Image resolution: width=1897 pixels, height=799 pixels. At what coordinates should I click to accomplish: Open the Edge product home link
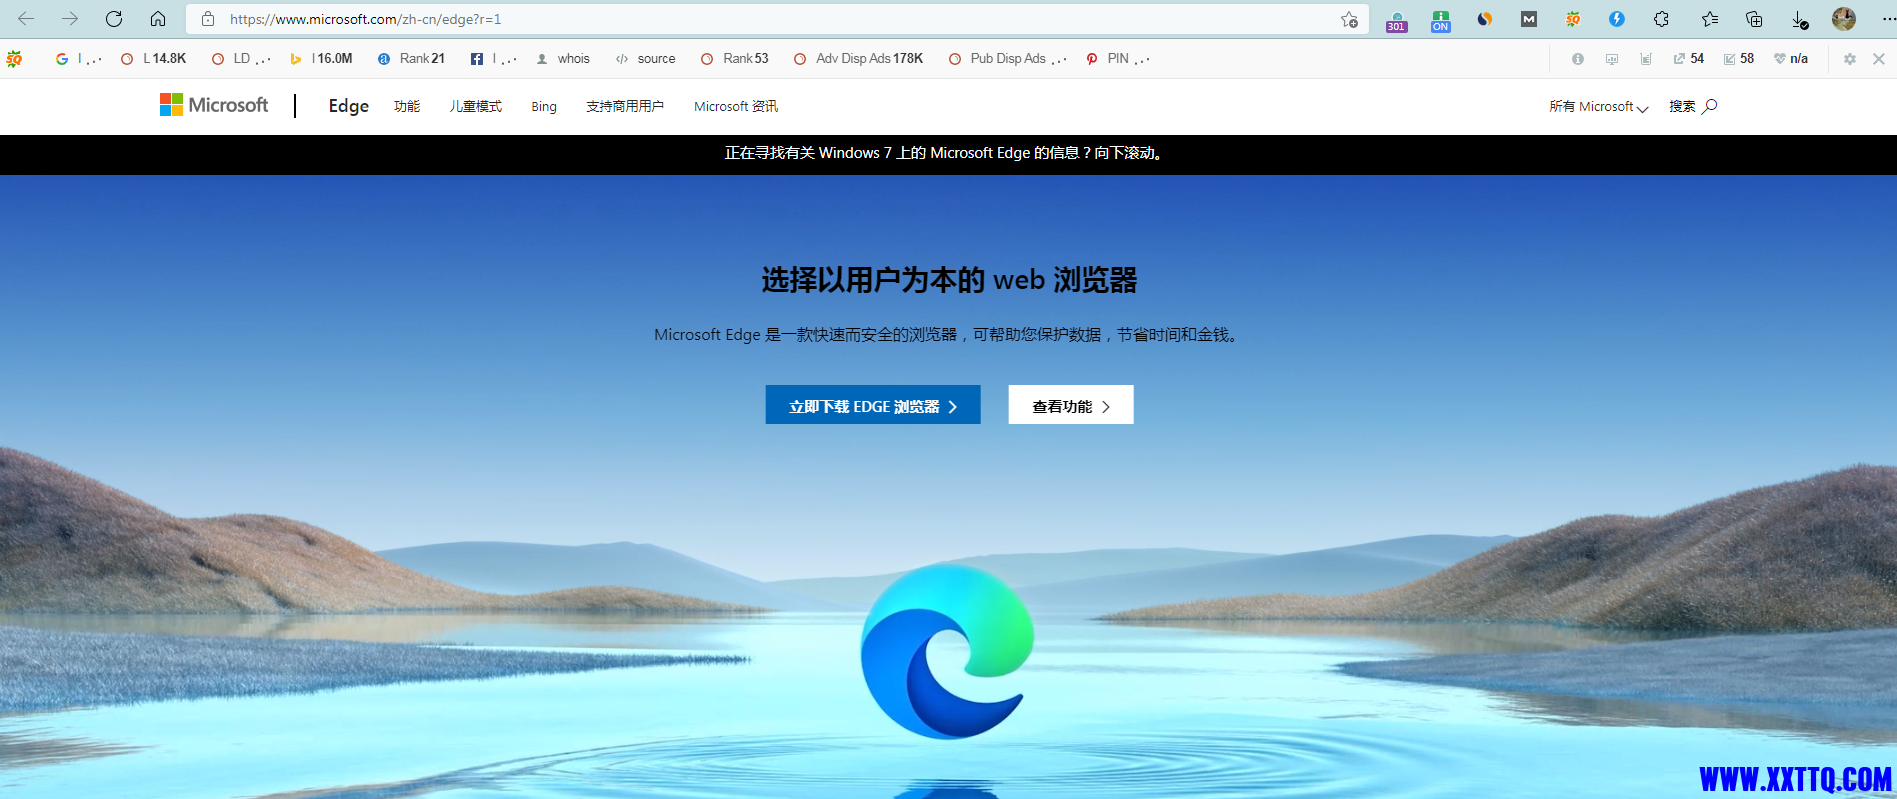point(349,106)
